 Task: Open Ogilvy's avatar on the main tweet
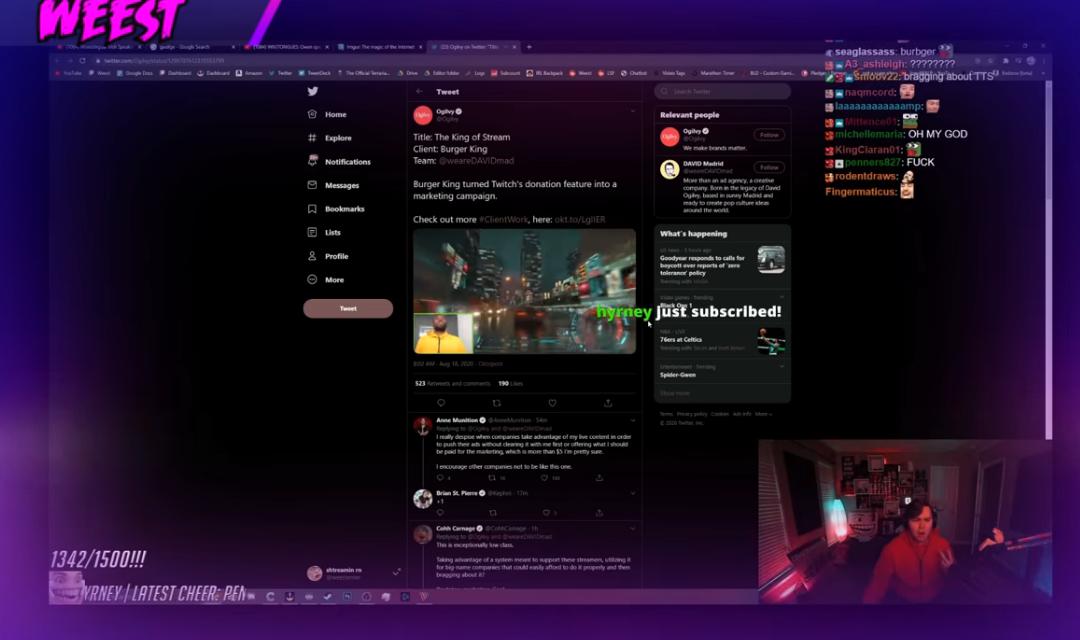click(422, 115)
